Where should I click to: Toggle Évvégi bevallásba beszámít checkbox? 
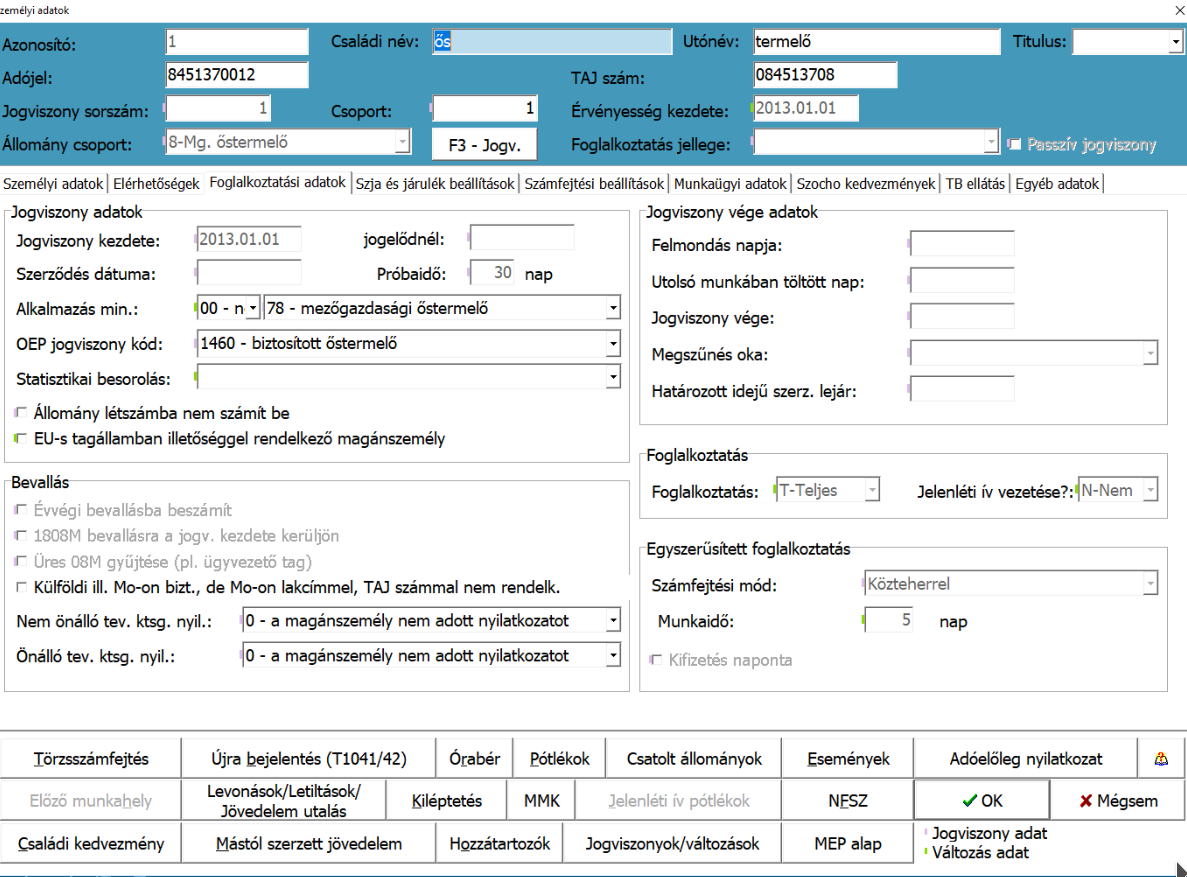tap(21, 510)
